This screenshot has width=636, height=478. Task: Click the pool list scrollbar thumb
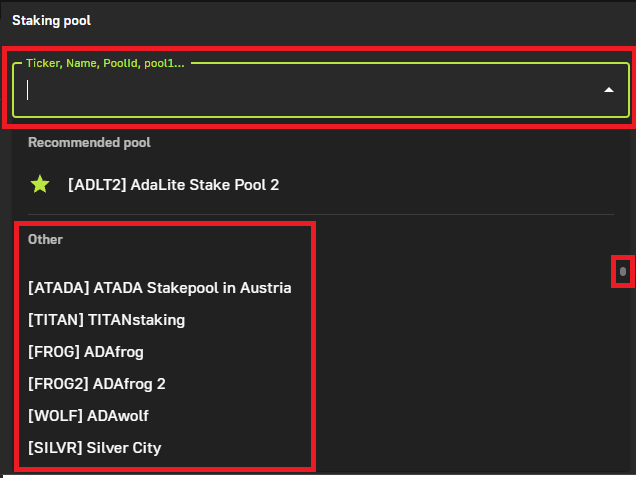point(623,271)
